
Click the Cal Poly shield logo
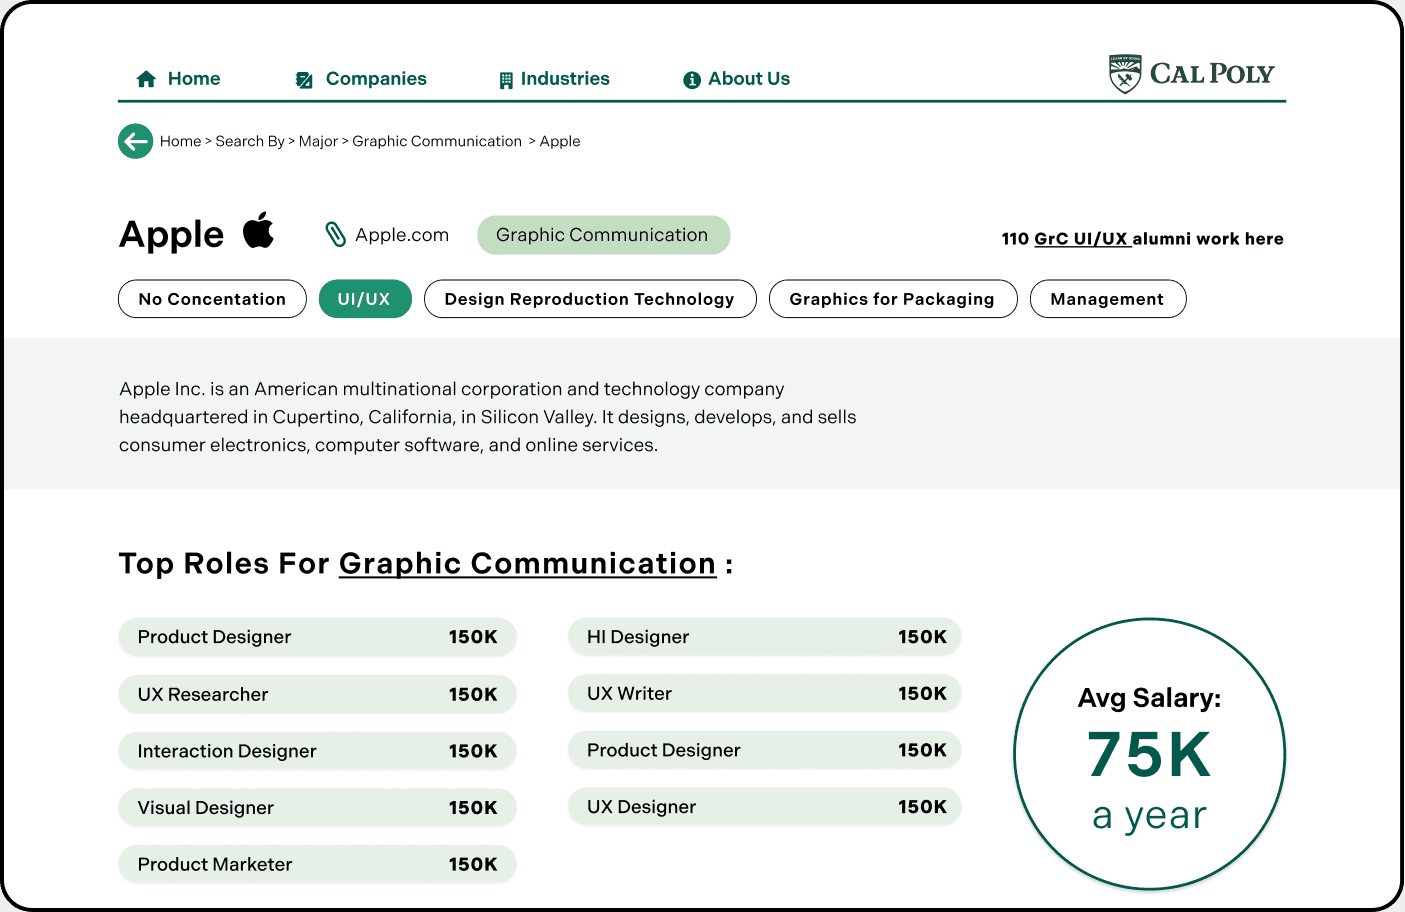point(1125,74)
